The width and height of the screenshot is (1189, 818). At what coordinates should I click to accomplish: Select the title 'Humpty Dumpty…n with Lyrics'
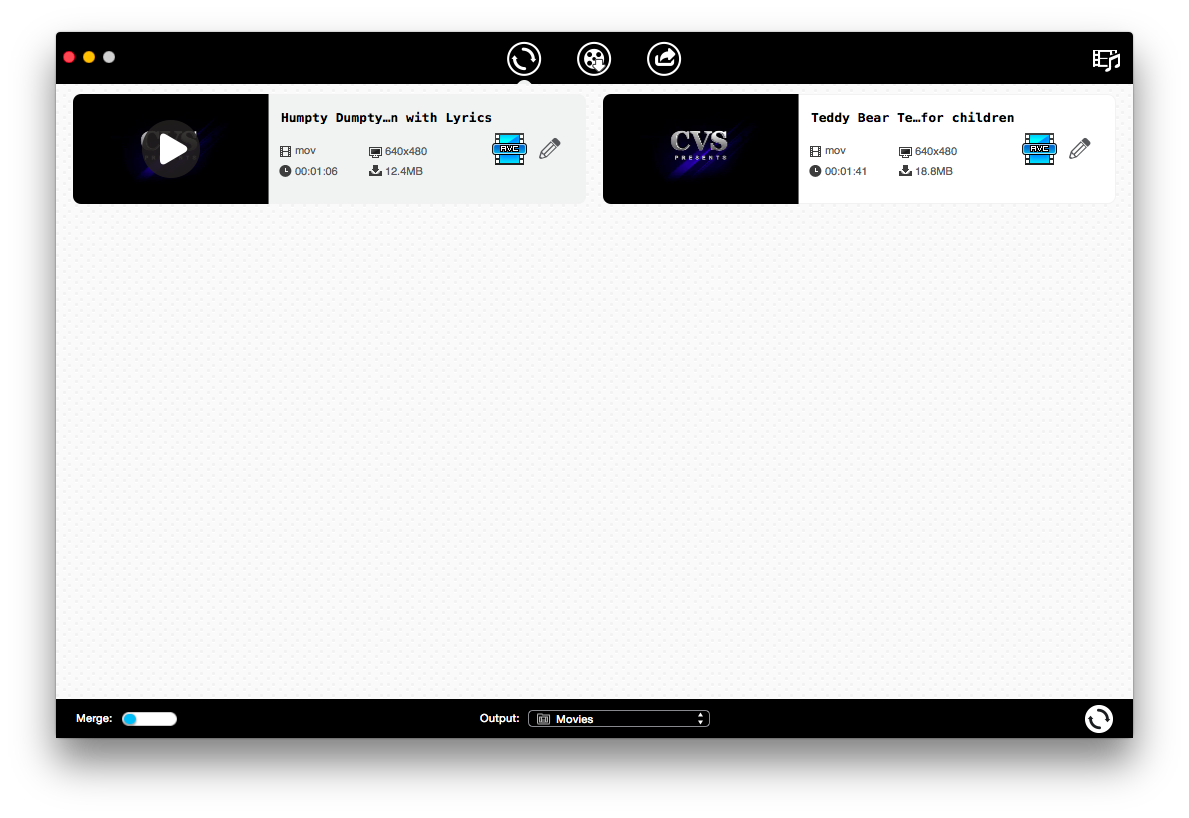386,118
